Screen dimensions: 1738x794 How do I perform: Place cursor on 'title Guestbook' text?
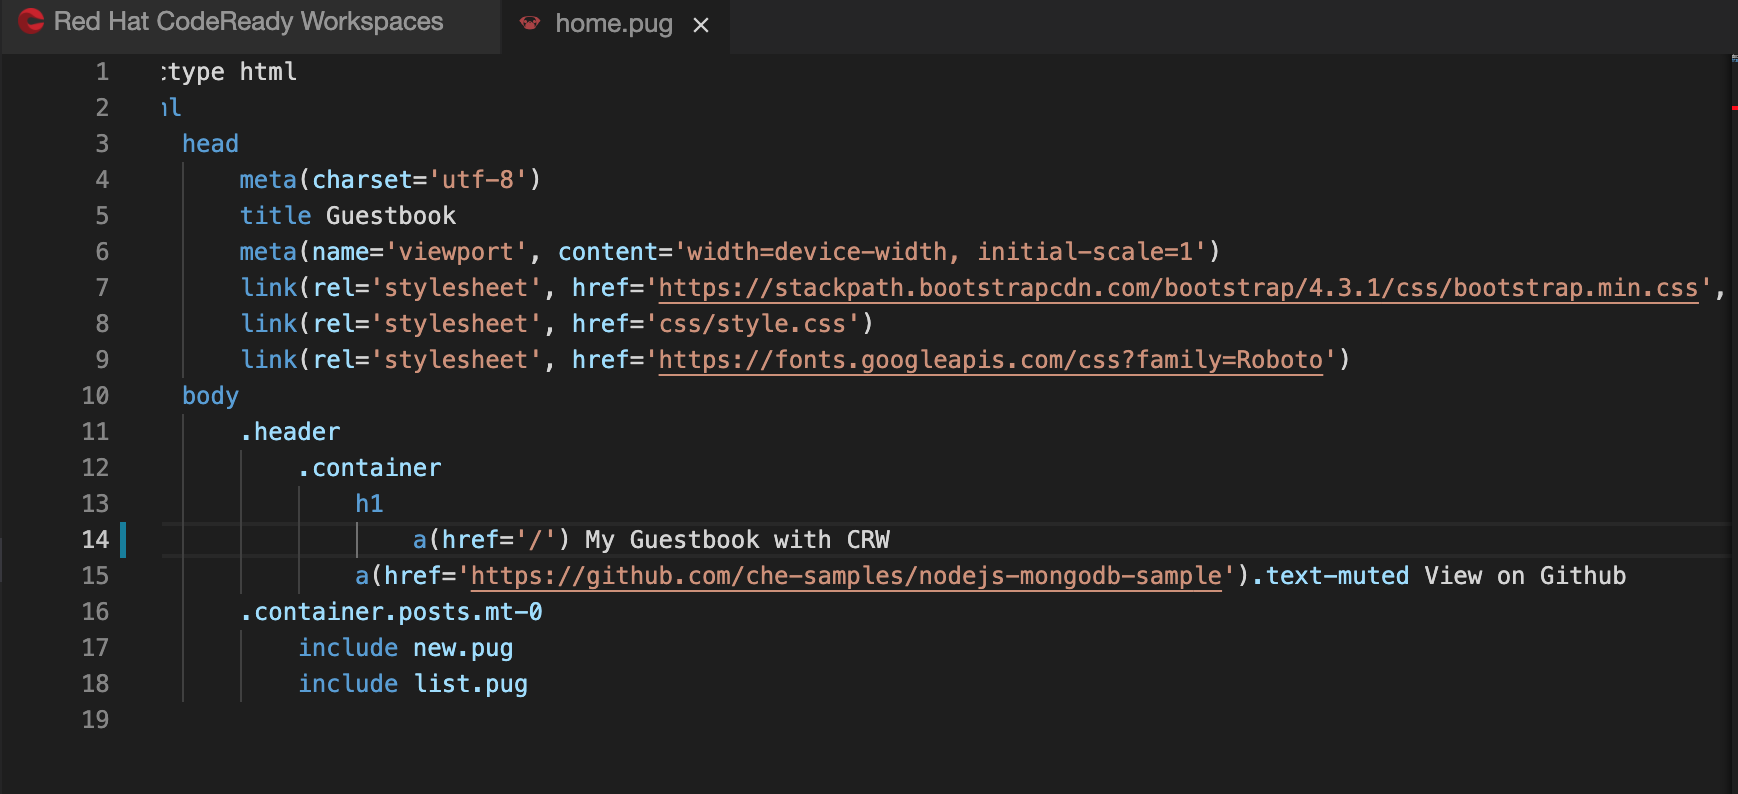[x=348, y=216]
